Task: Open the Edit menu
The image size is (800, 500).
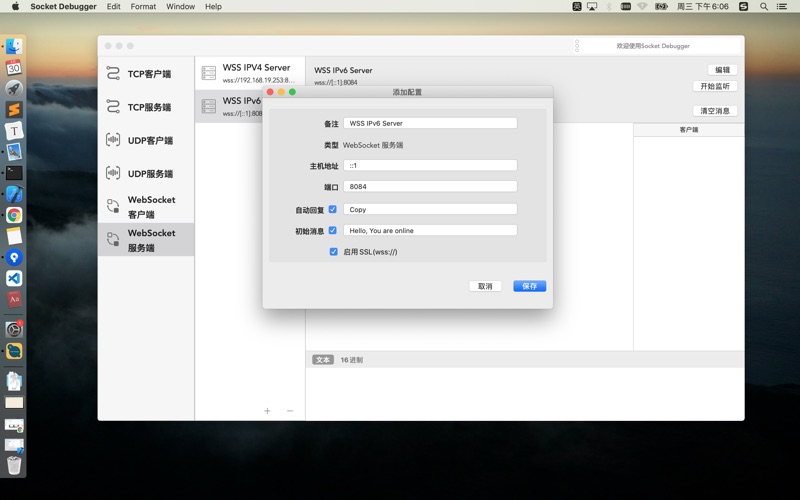Action: pyautogui.click(x=113, y=7)
